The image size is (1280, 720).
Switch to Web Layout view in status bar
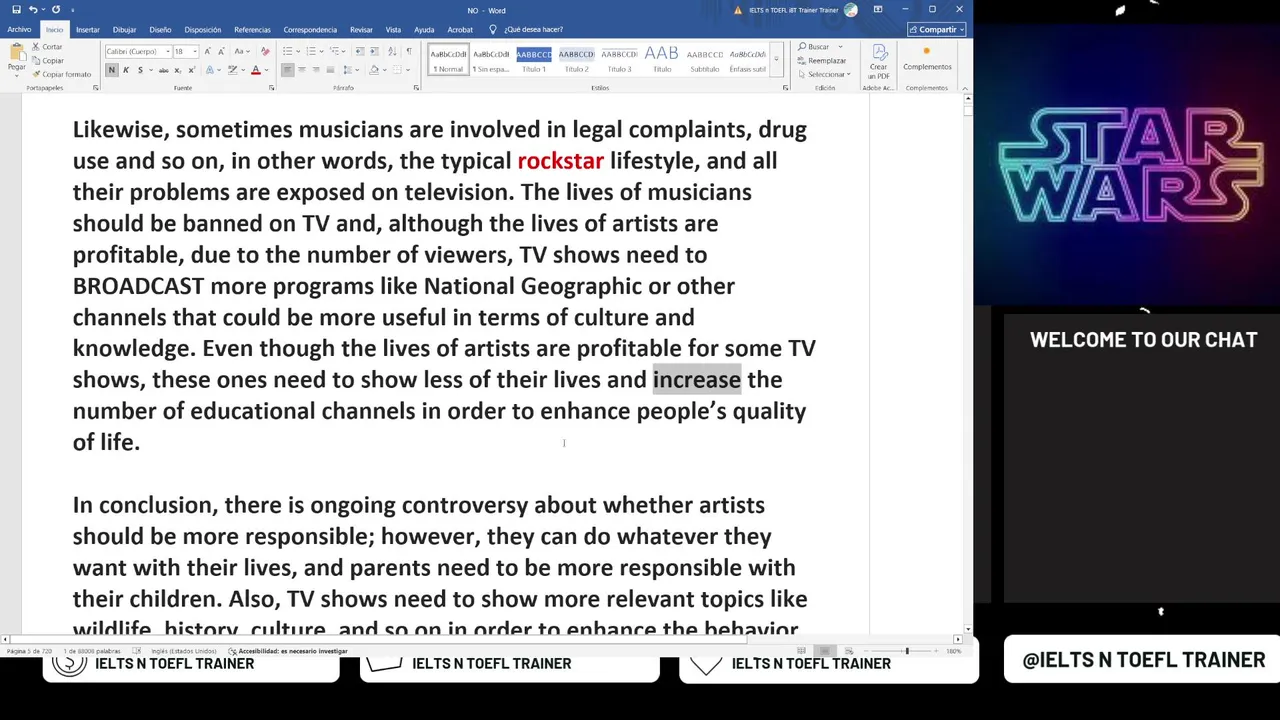pos(848,651)
